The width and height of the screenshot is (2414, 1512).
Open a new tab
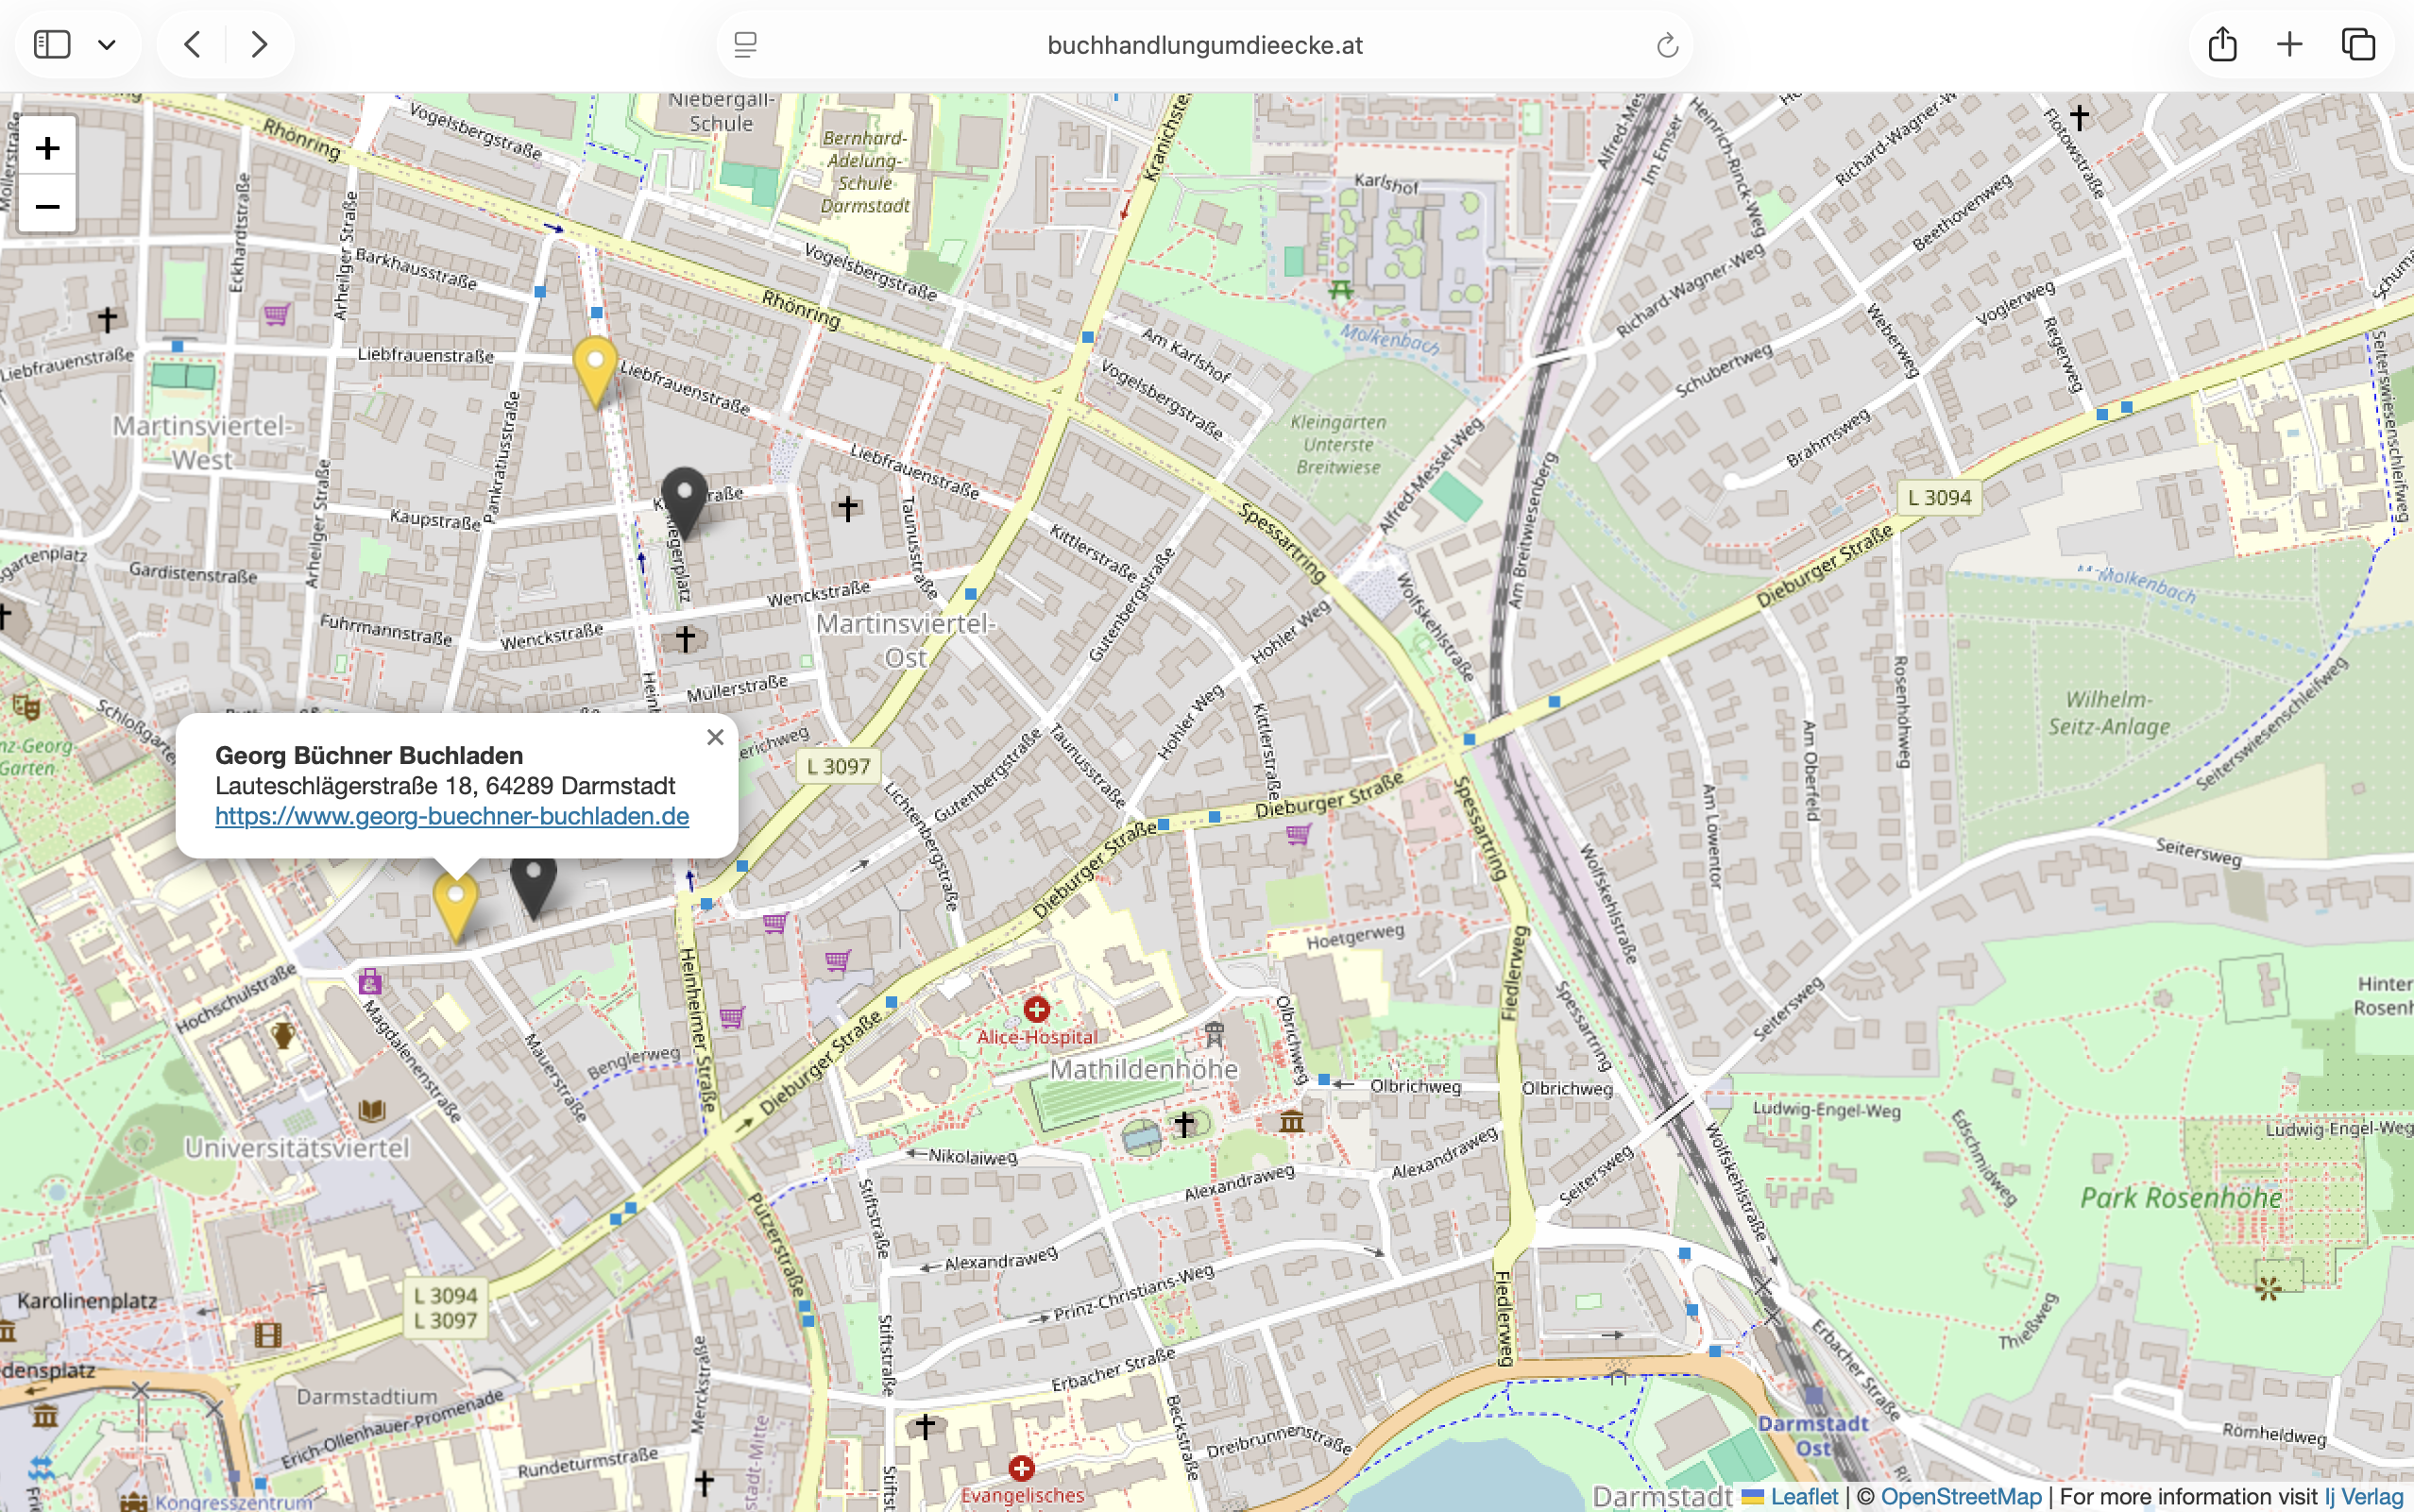click(2289, 44)
